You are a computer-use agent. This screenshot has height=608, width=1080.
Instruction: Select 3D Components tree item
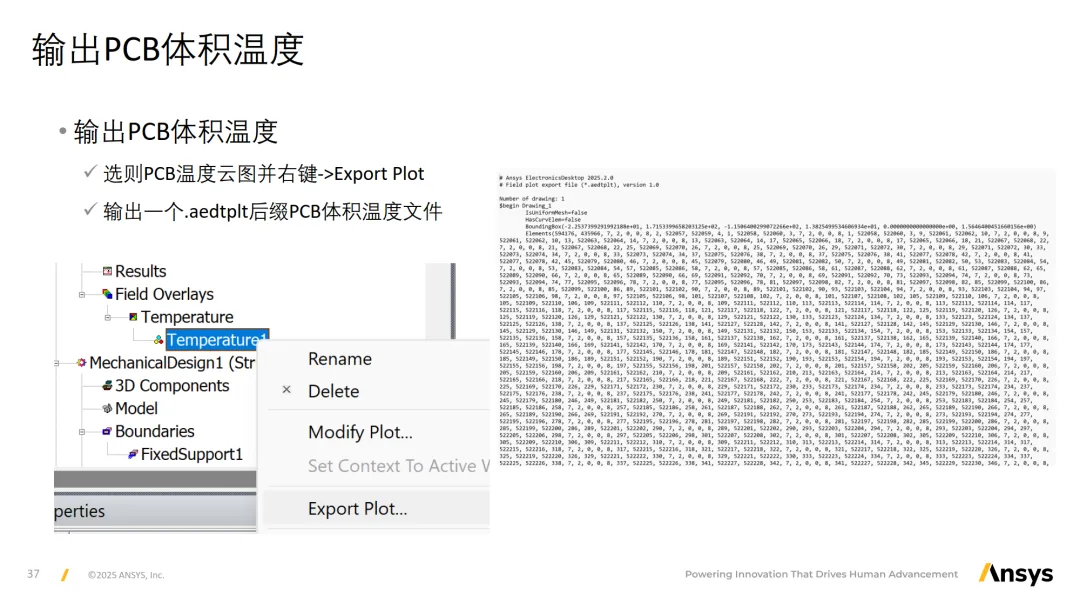172,386
